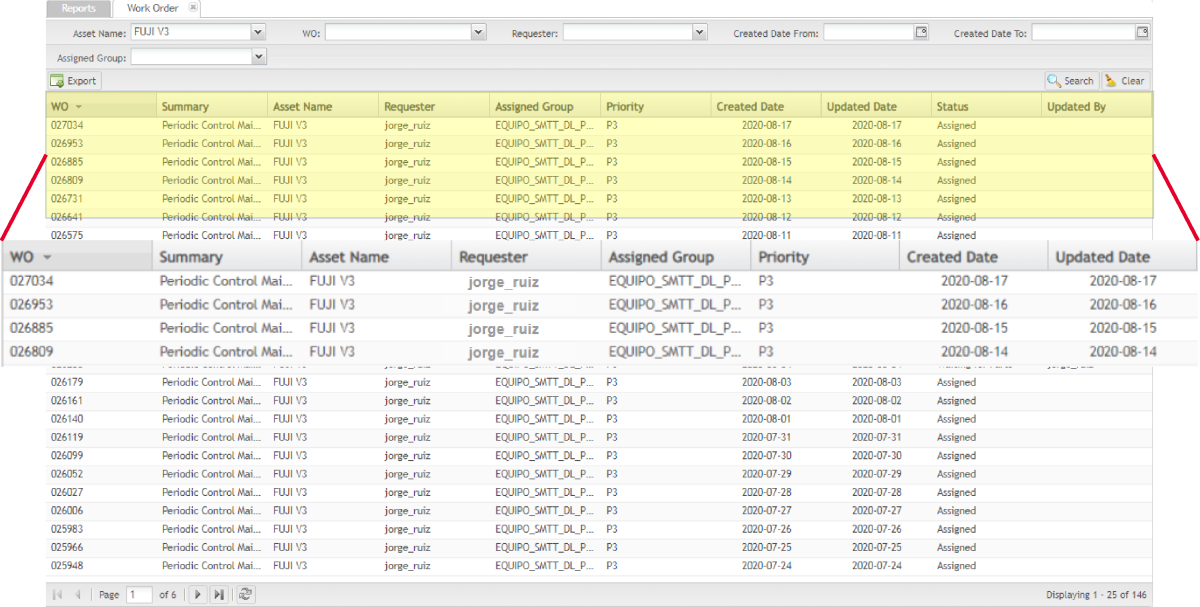Viewport: 1200px width, 607px height.
Task: Select work order 025983
Action: click(x=599, y=529)
